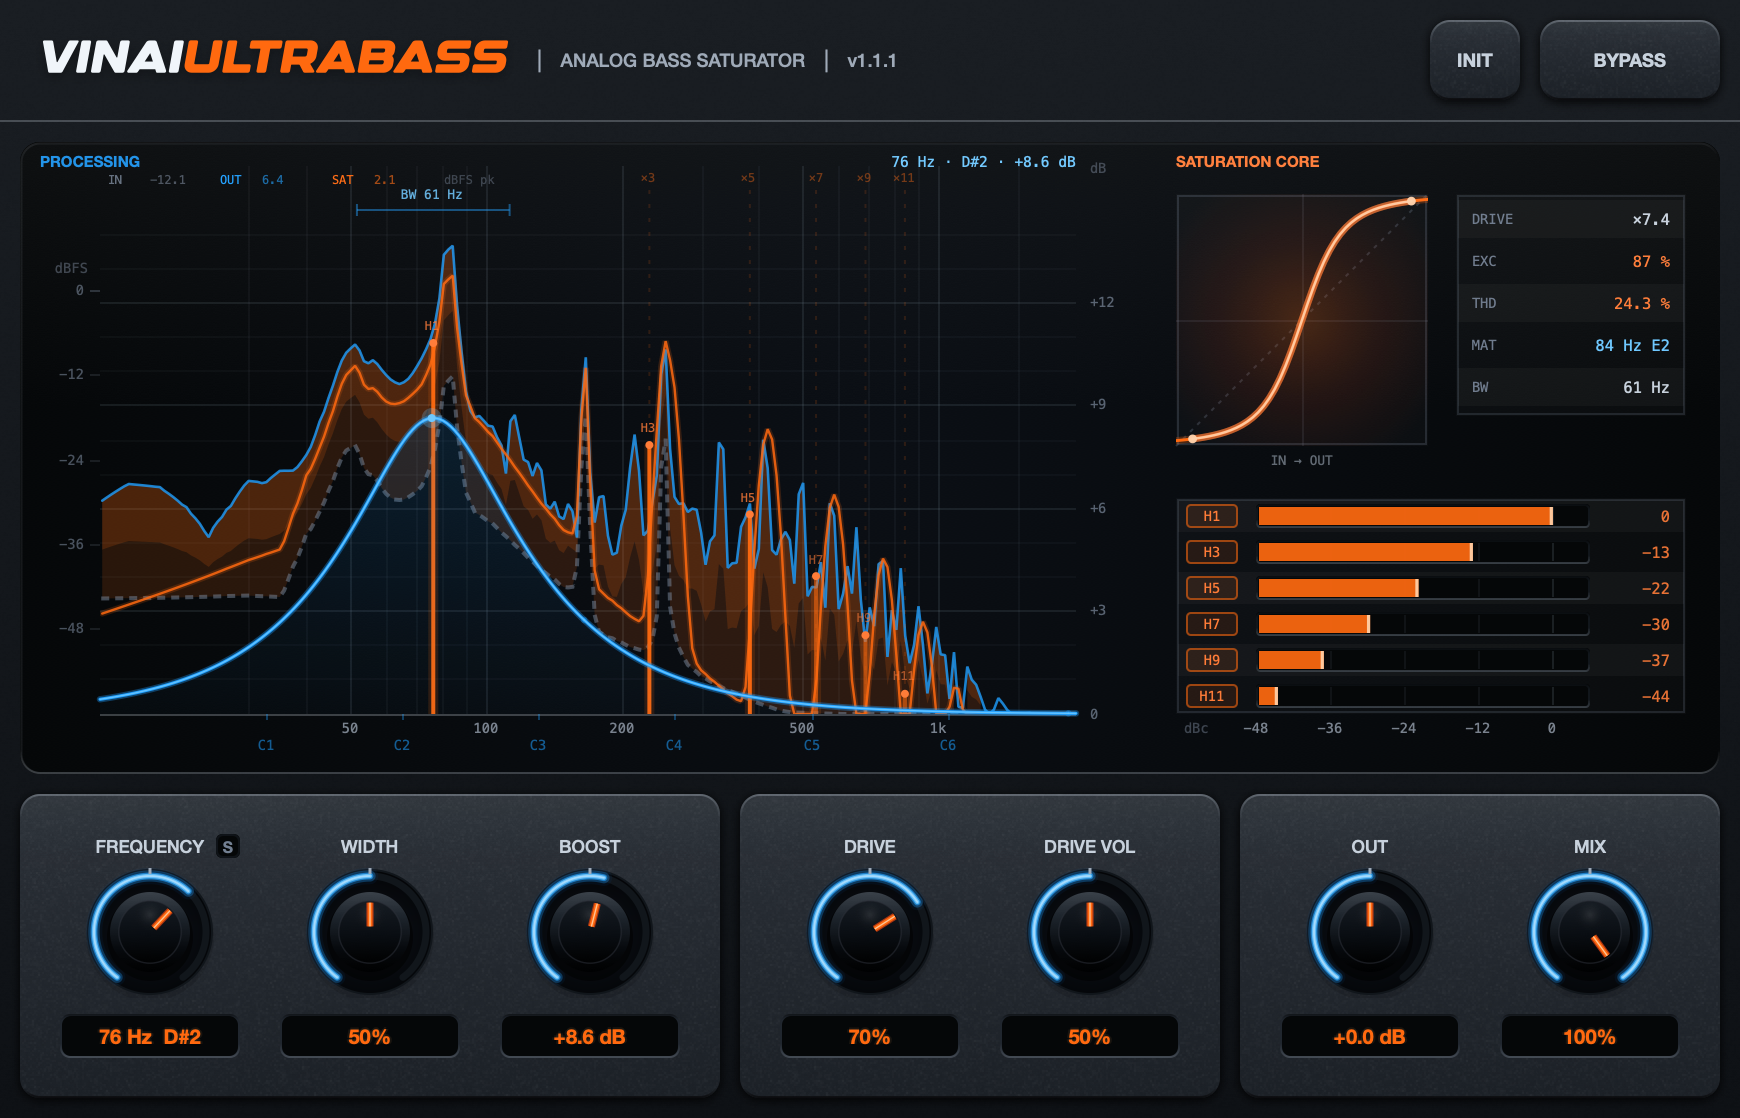Click the top endpoint of the saturation curve
The image size is (1740, 1118).
1411,202
